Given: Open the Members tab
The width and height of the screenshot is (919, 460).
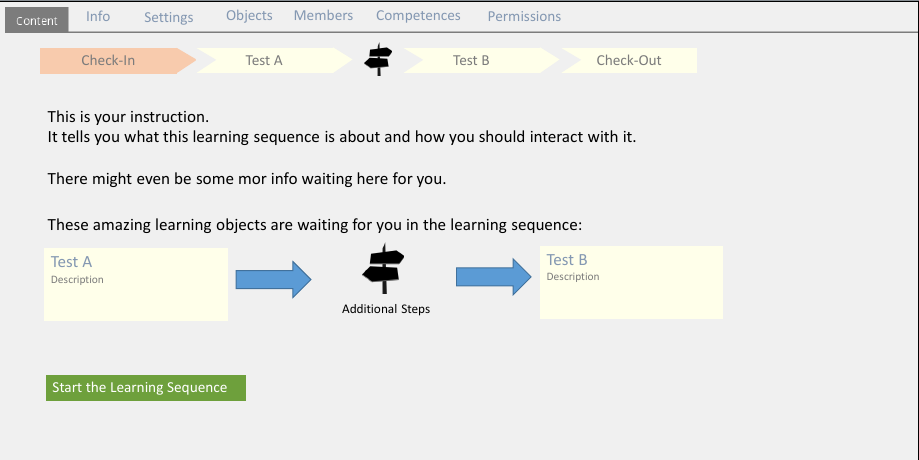Looking at the screenshot, I should [x=323, y=16].
